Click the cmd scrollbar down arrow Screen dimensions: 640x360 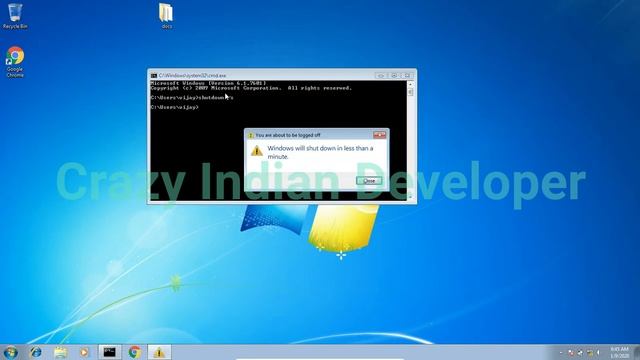point(410,197)
